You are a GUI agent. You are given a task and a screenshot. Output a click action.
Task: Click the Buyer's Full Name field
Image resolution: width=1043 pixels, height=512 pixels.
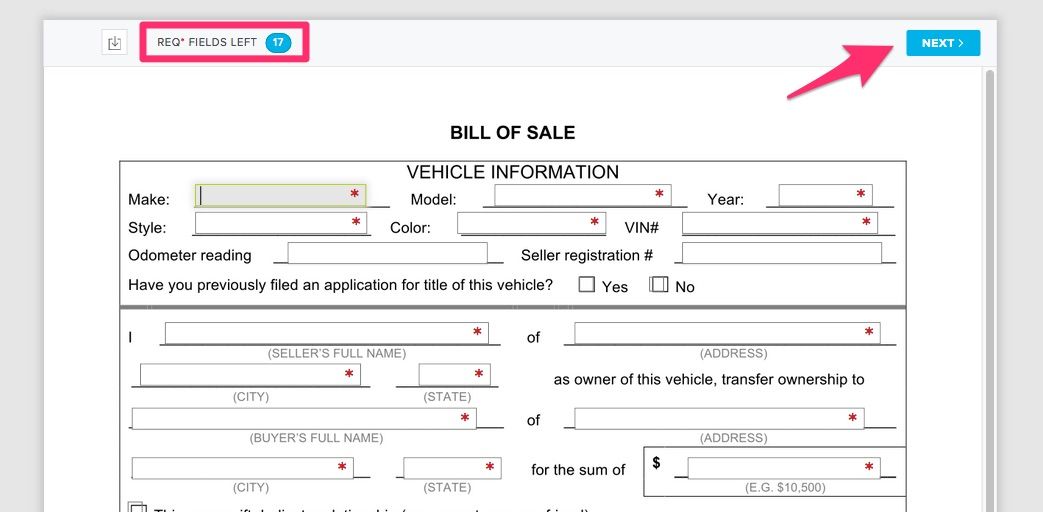point(303,419)
